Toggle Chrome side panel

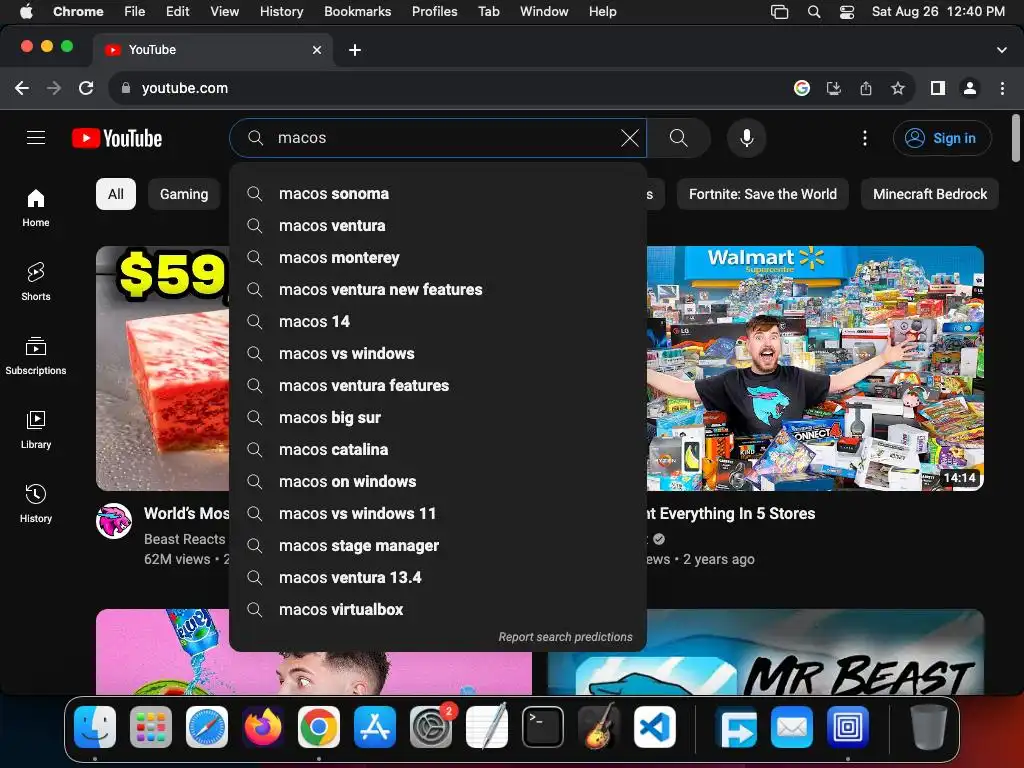(938, 88)
